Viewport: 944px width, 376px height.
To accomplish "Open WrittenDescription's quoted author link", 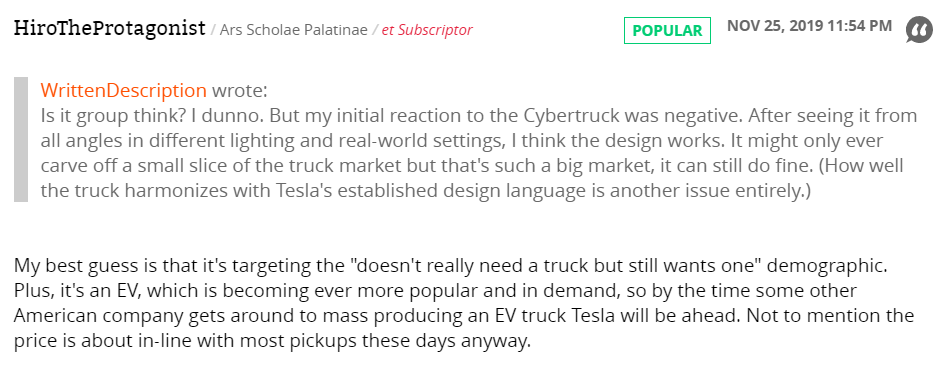I will [123, 90].
